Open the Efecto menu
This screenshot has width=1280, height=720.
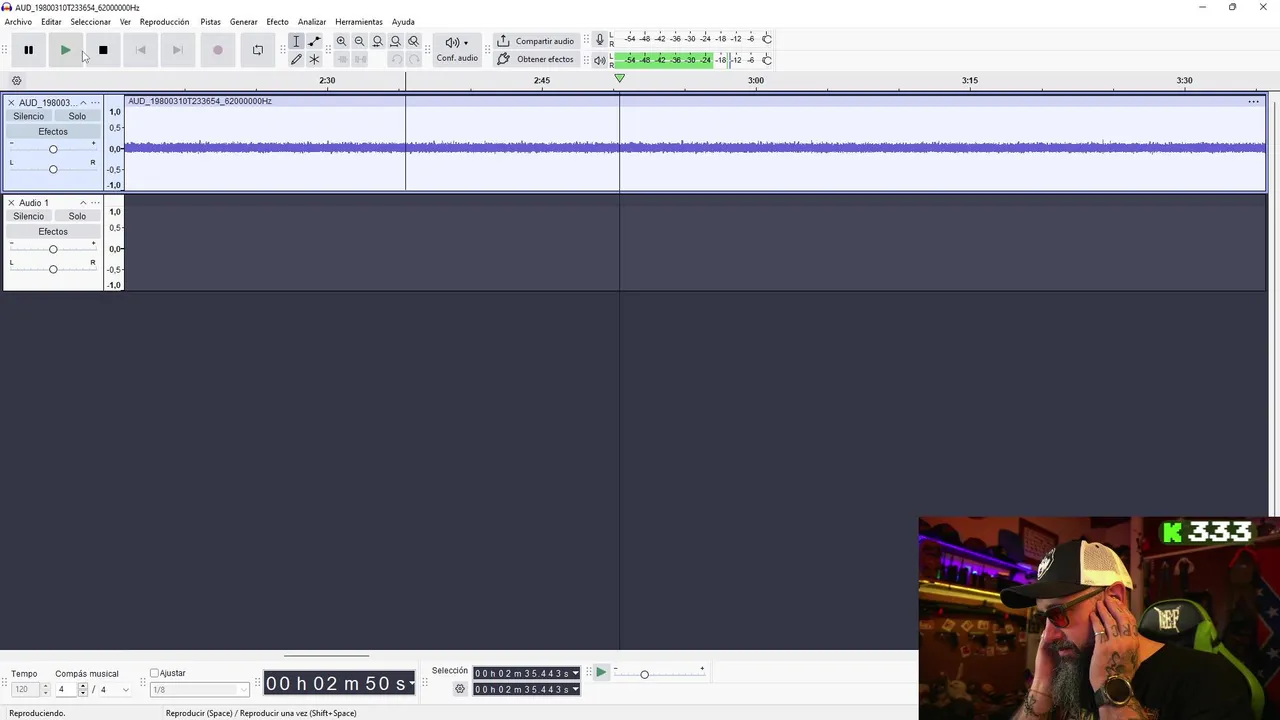(277, 22)
